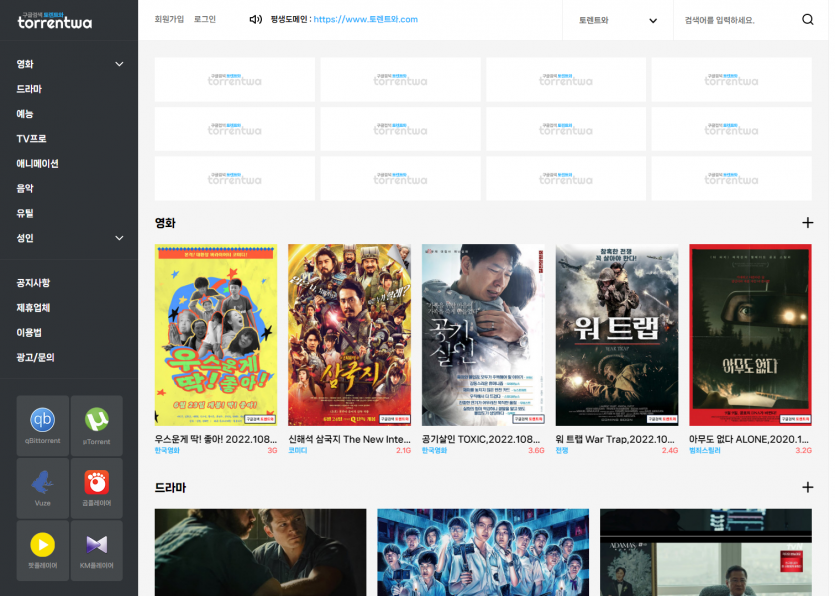Image resolution: width=835 pixels, height=596 pixels.
Task: Click the 공기살인 TOXIC,2022 title text
Action: pos(481,439)
